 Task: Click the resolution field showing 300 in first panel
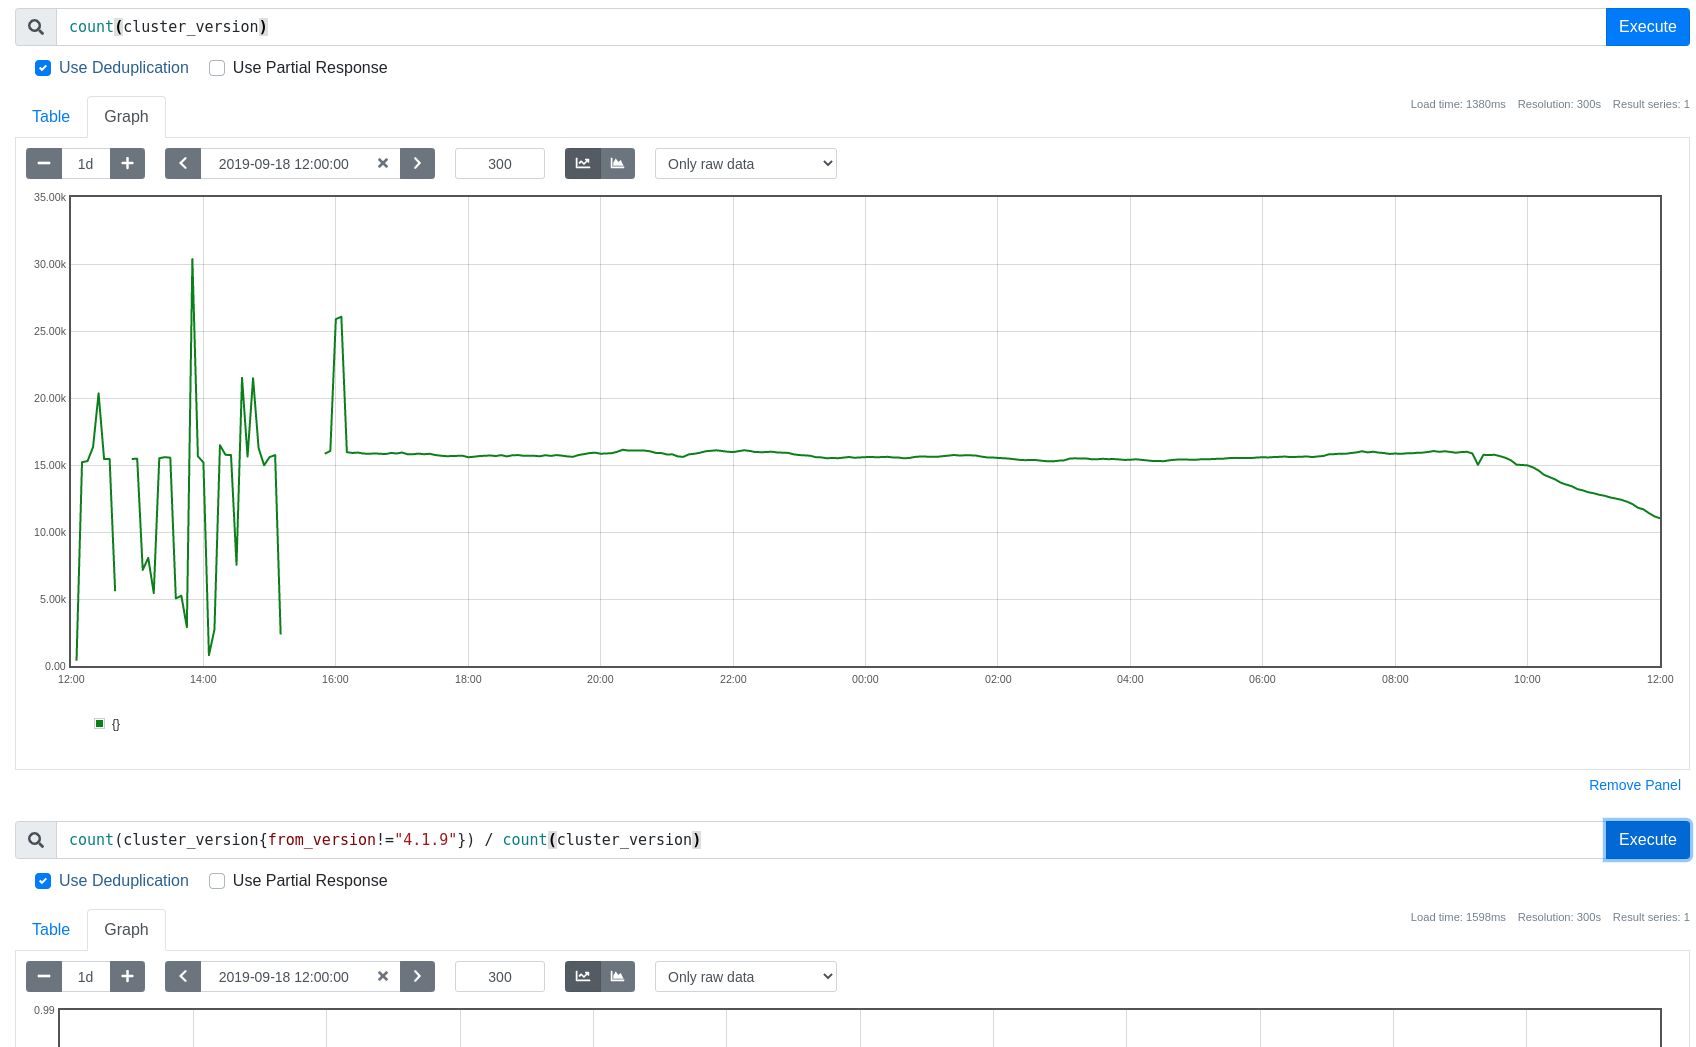tap(500, 164)
